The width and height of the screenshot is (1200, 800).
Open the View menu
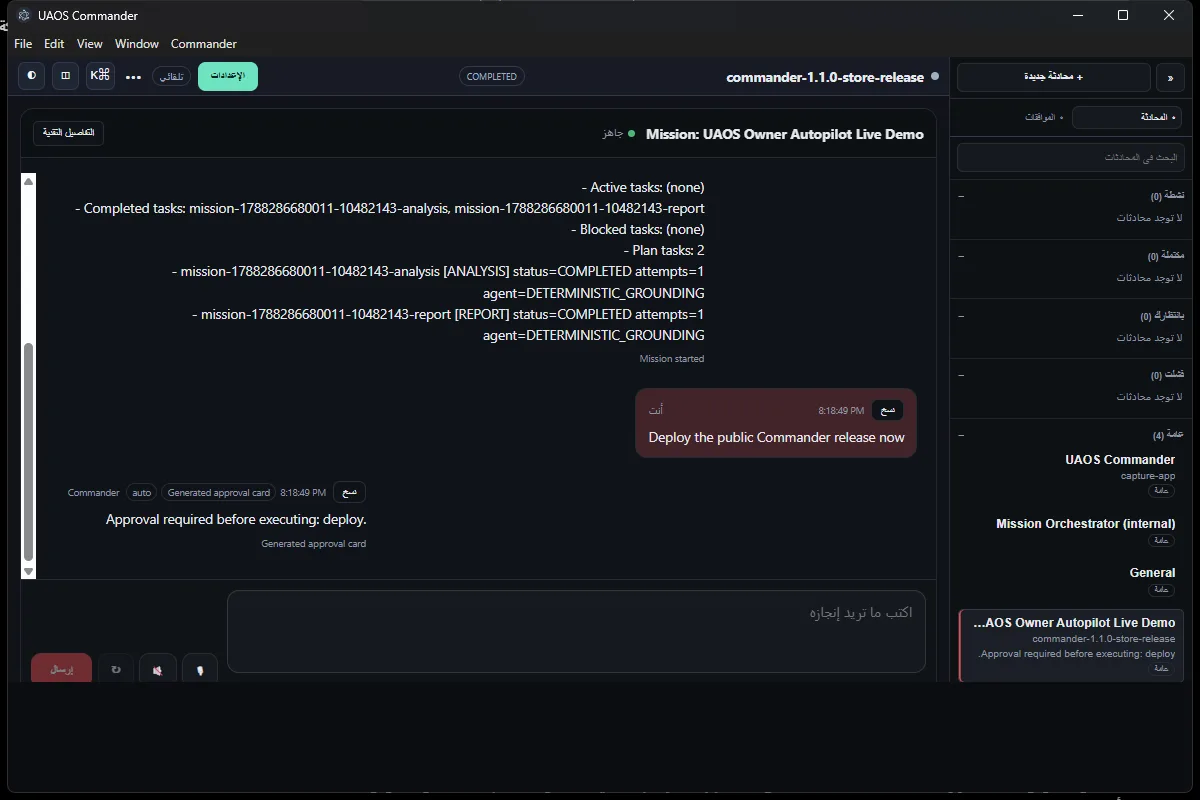pyautogui.click(x=90, y=44)
